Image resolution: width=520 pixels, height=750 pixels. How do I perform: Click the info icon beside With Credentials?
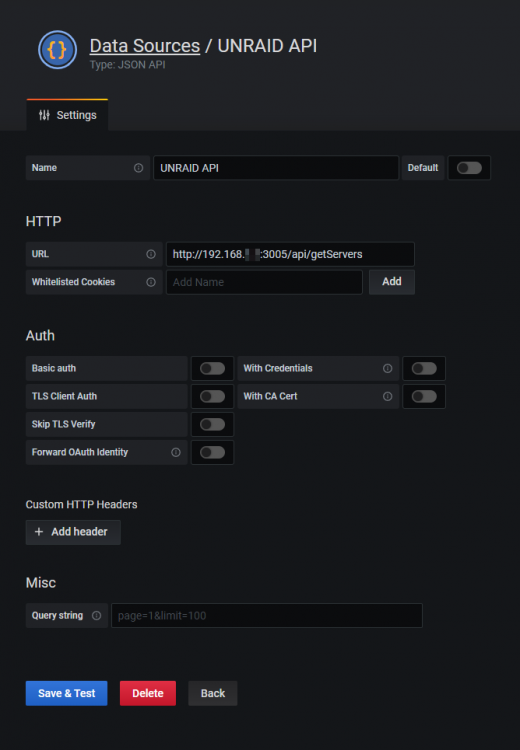pos(387,368)
